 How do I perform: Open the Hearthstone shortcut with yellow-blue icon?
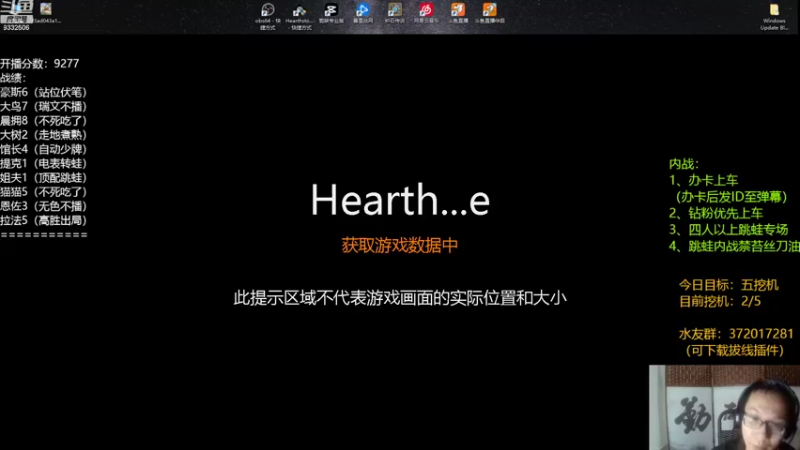(x=299, y=16)
